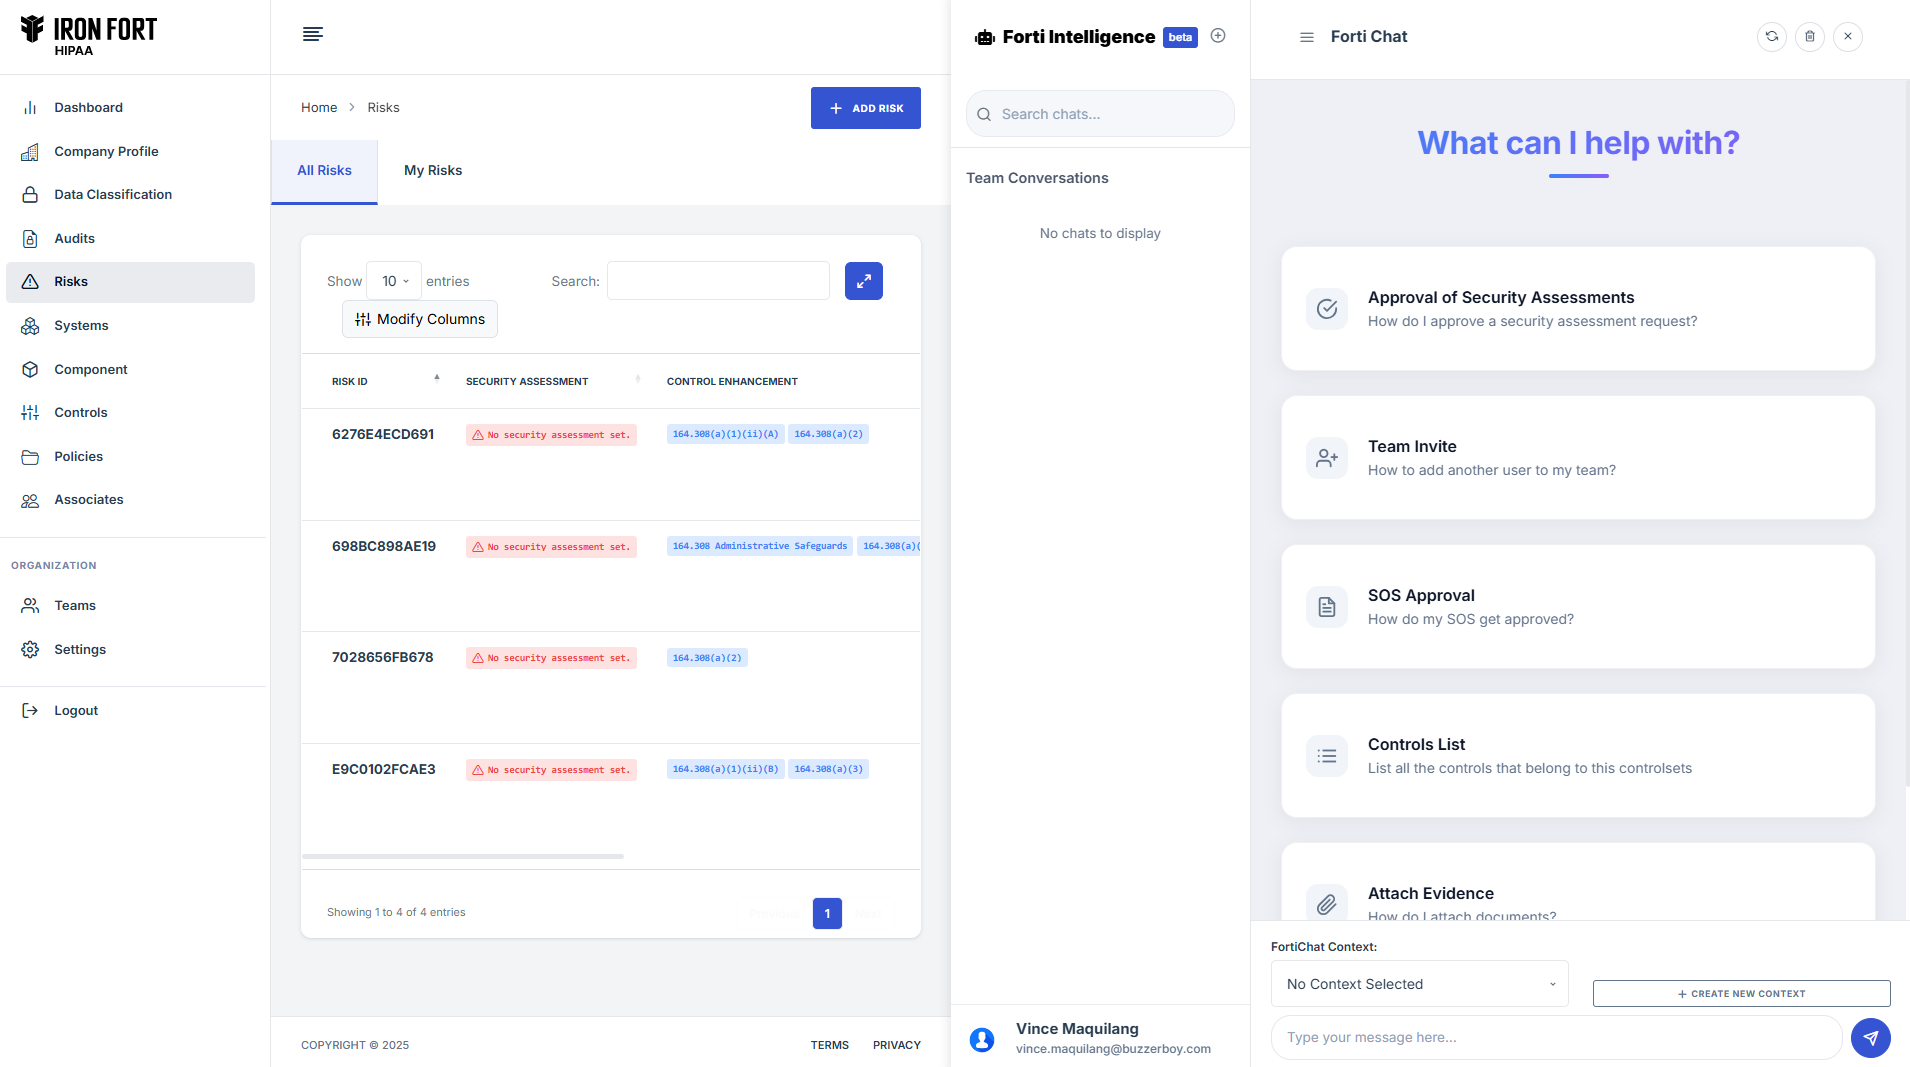The height and width of the screenshot is (1067, 1910).
Task: Click the hamburger menu icon to collapse sidebar
Action: tap(312, 35)
